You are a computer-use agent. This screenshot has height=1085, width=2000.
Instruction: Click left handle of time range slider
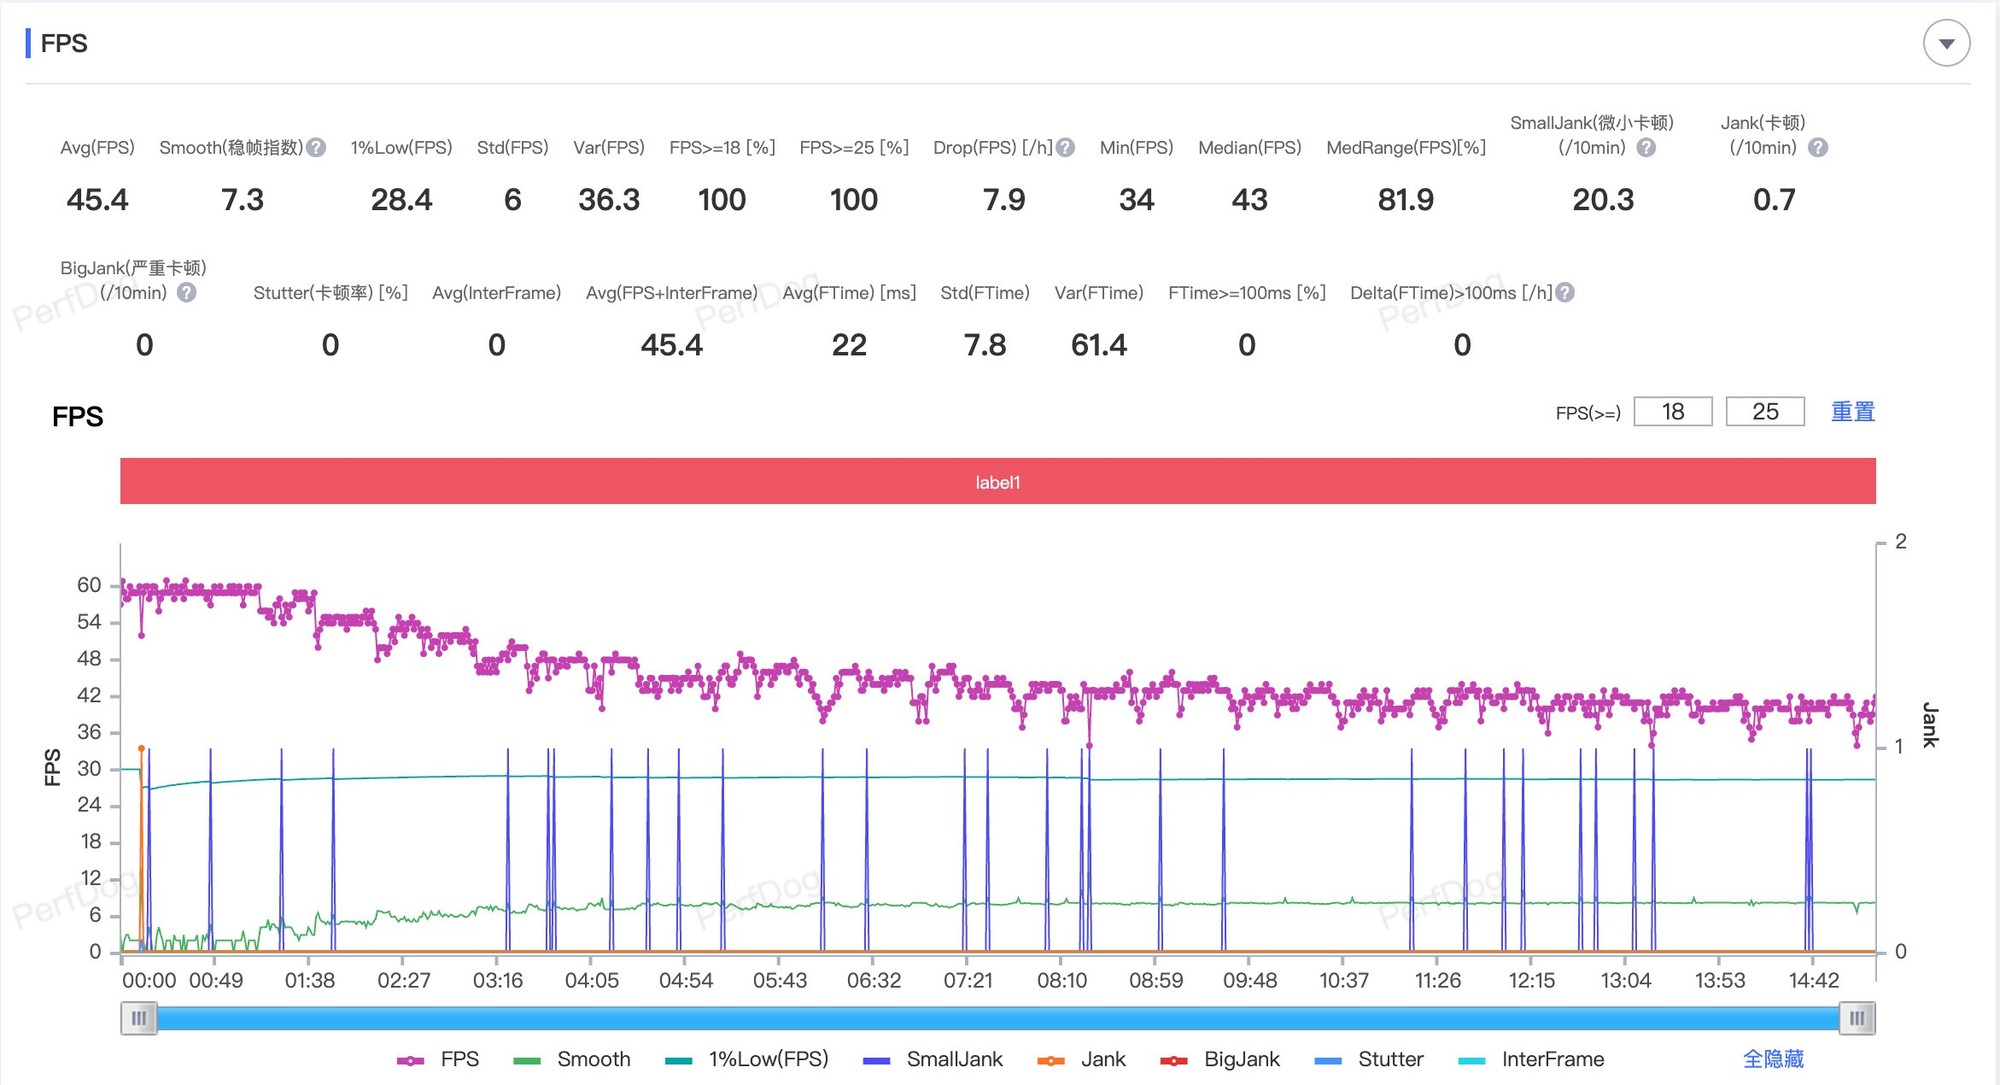pos(139,1018)
